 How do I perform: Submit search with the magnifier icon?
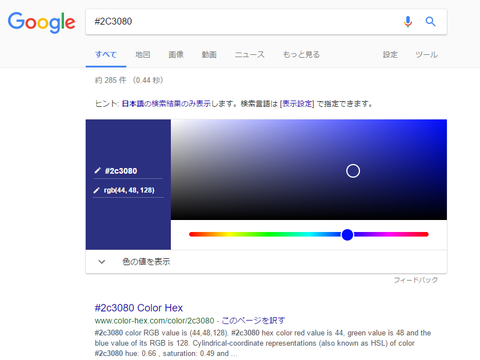point(430,22)
